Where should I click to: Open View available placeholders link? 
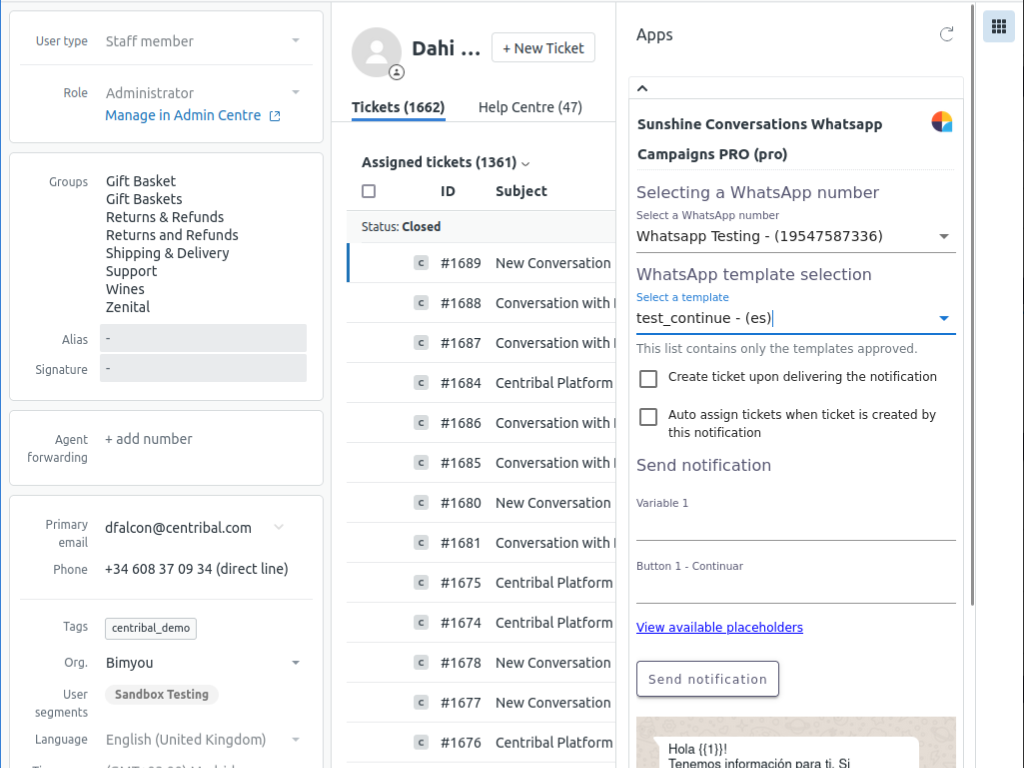[x=720, y=627]
